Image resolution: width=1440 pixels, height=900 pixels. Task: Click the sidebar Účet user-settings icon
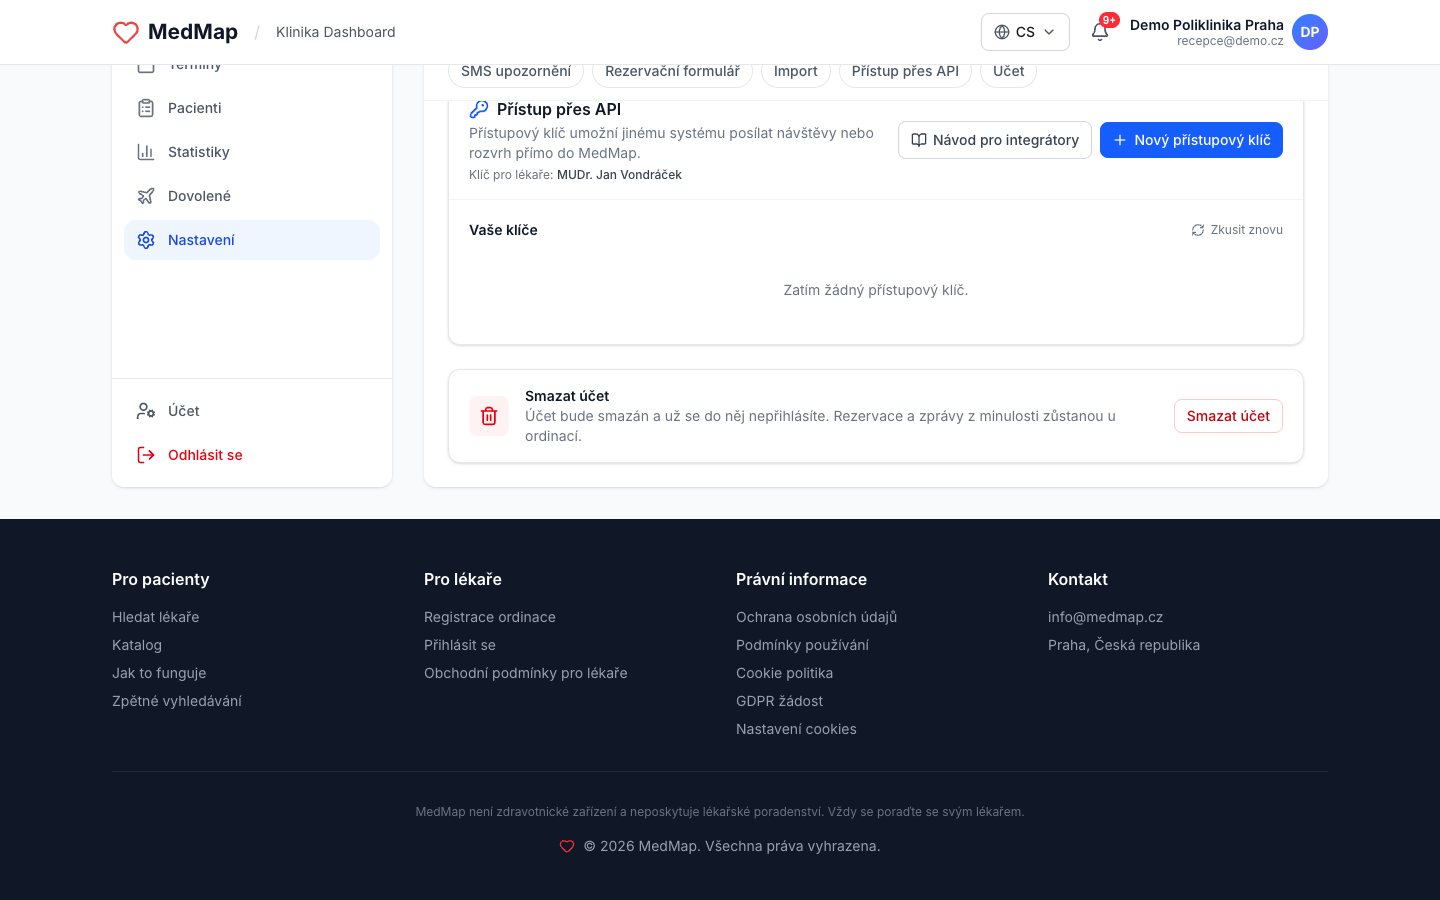146,411
